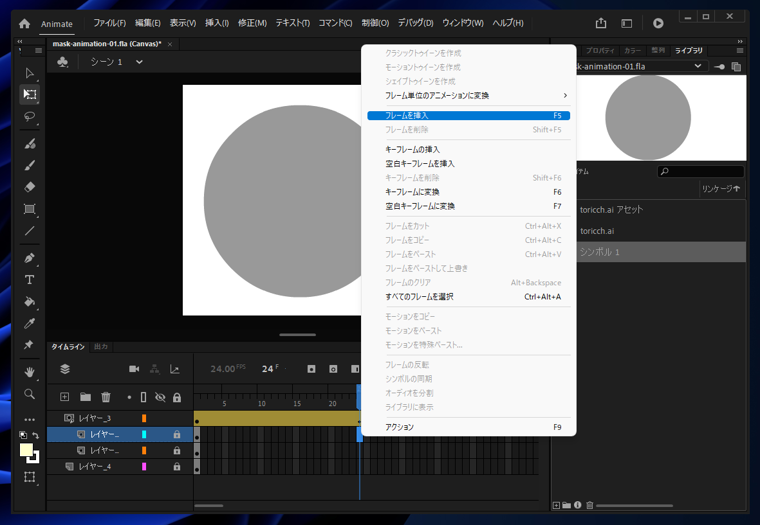Unlock the レイヤー_4 layer
This screenshot has width=760, height=525.
tap(177, 467)
